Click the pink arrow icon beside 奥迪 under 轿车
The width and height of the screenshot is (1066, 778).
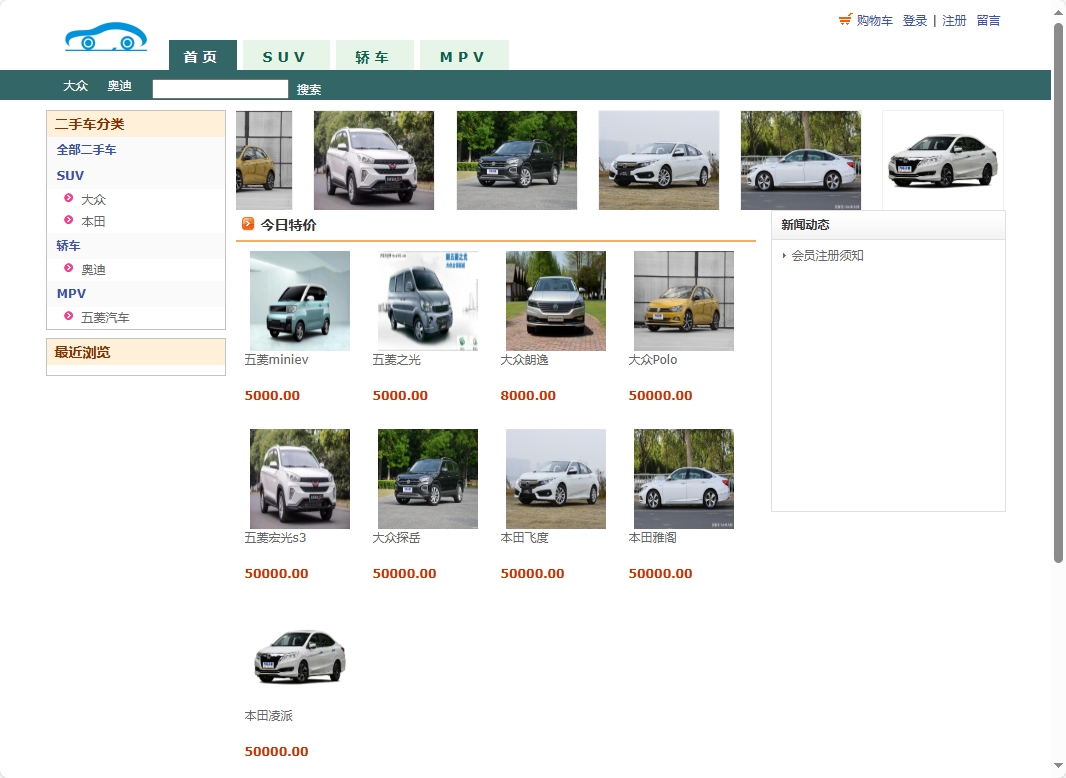tap(69, 268)
